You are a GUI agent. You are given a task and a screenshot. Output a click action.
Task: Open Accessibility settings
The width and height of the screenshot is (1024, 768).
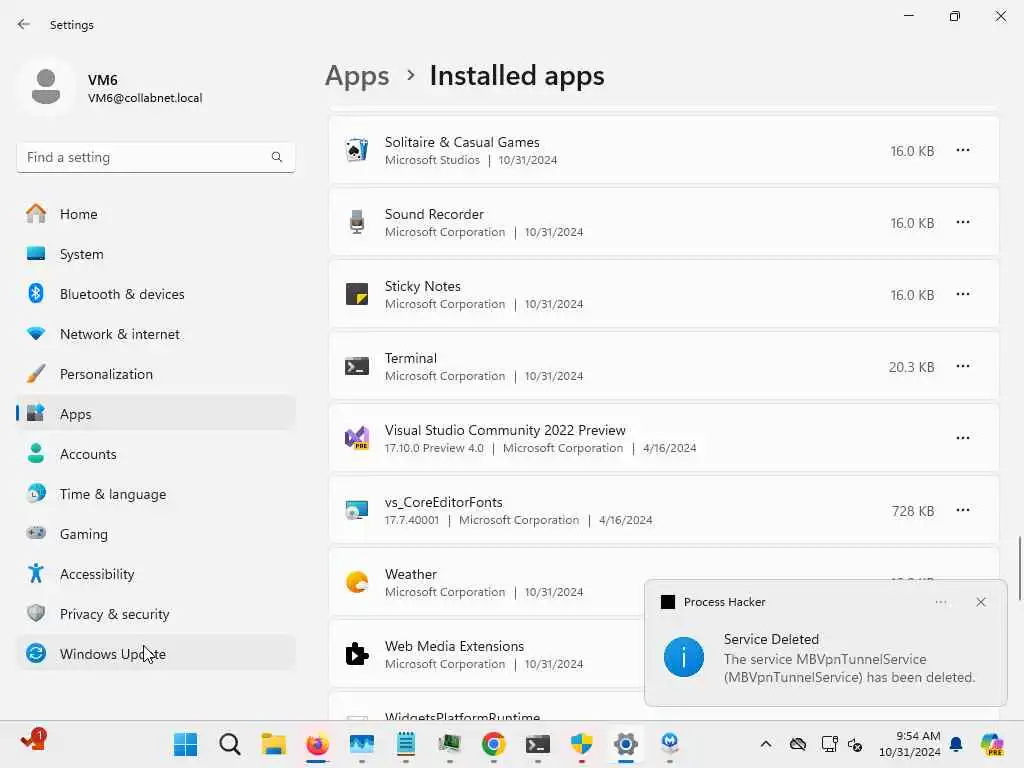coord(156,574)
